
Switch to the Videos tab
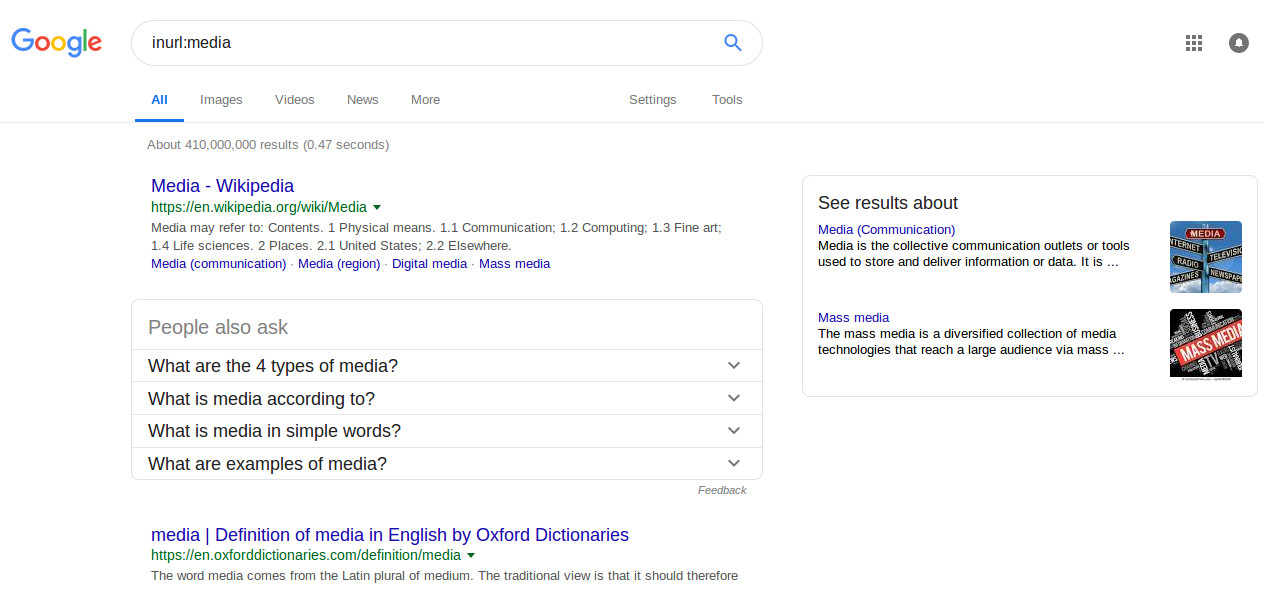[x=295, y=100]
